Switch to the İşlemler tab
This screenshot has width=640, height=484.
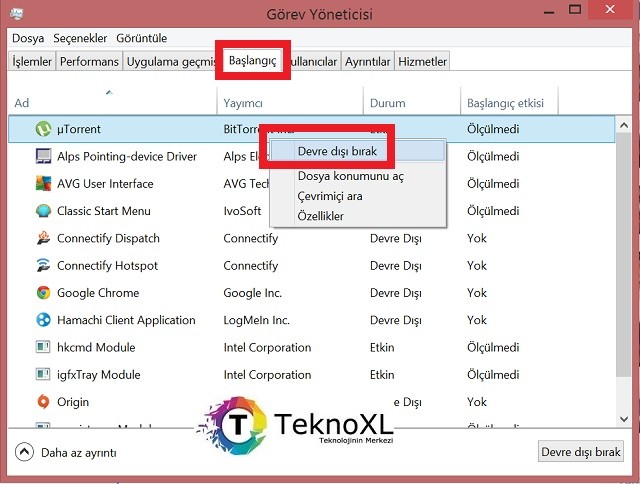(32, 62)
